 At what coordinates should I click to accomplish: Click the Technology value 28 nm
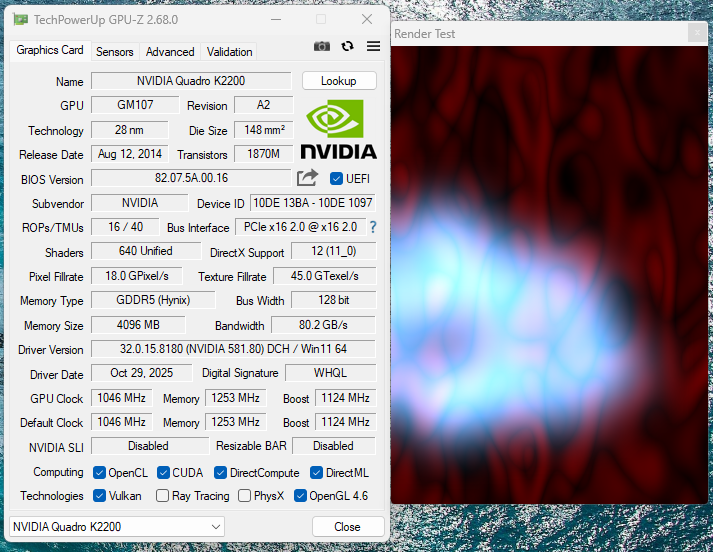coord(129,130)
